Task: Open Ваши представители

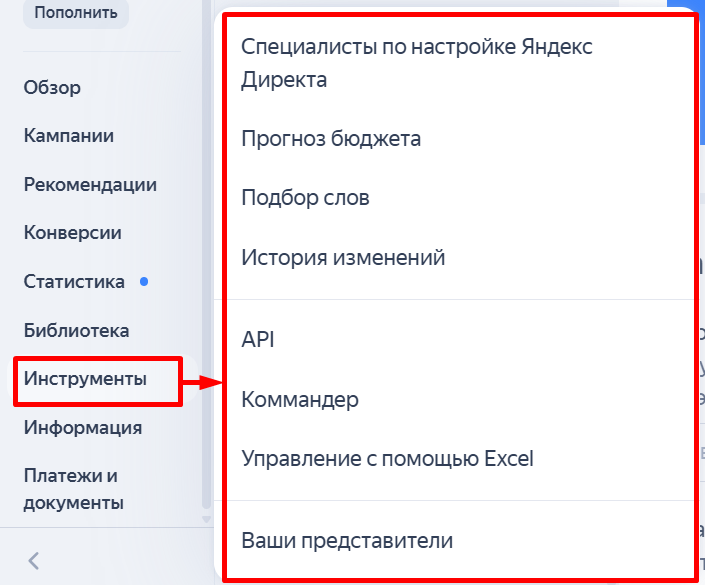Action: tap(347, 540)
